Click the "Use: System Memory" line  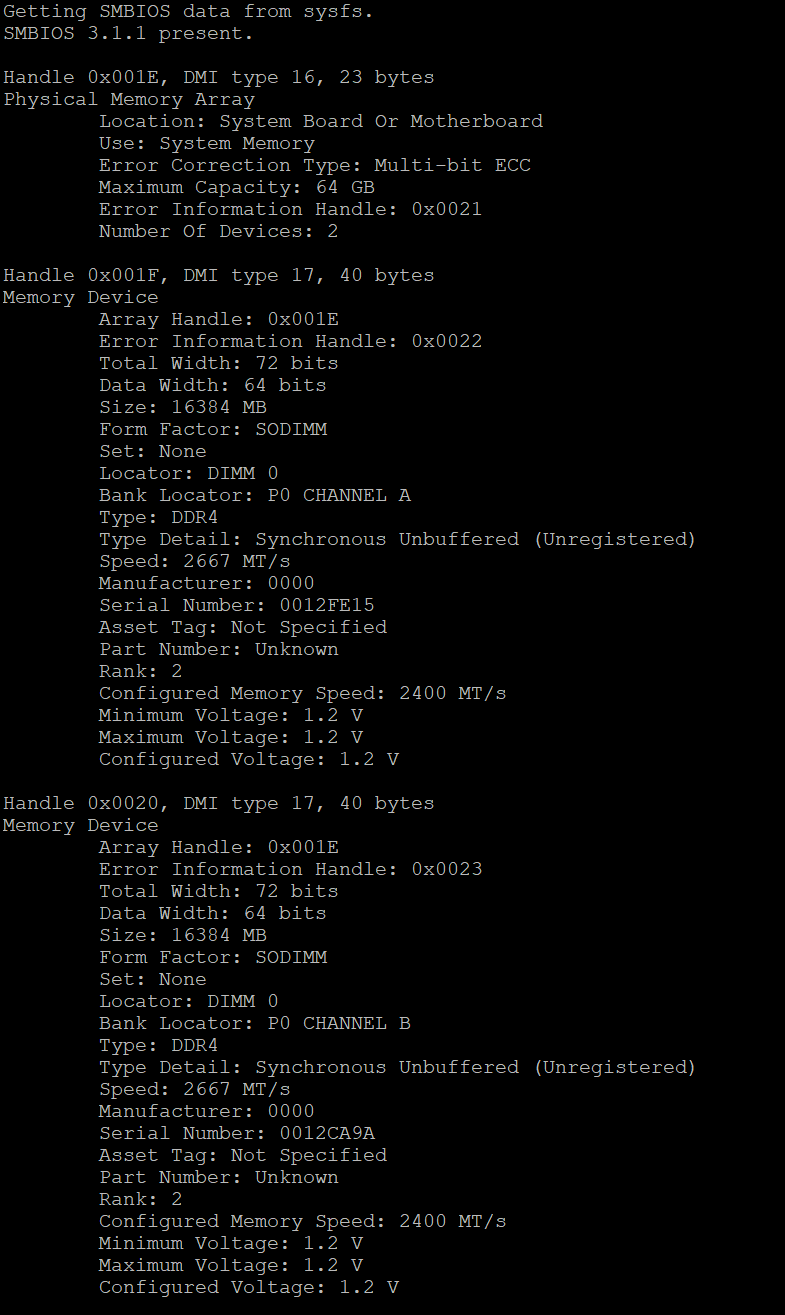(x=206, y=143)
